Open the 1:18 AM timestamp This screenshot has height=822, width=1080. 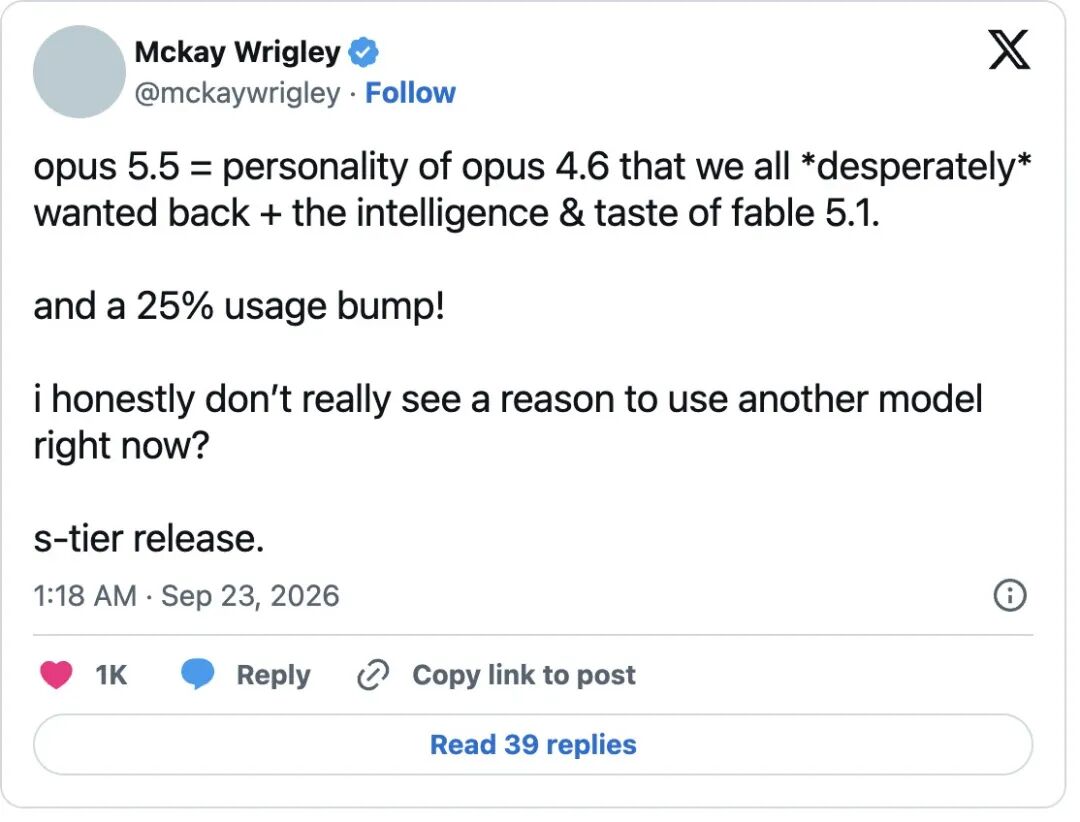coord(85,596)
